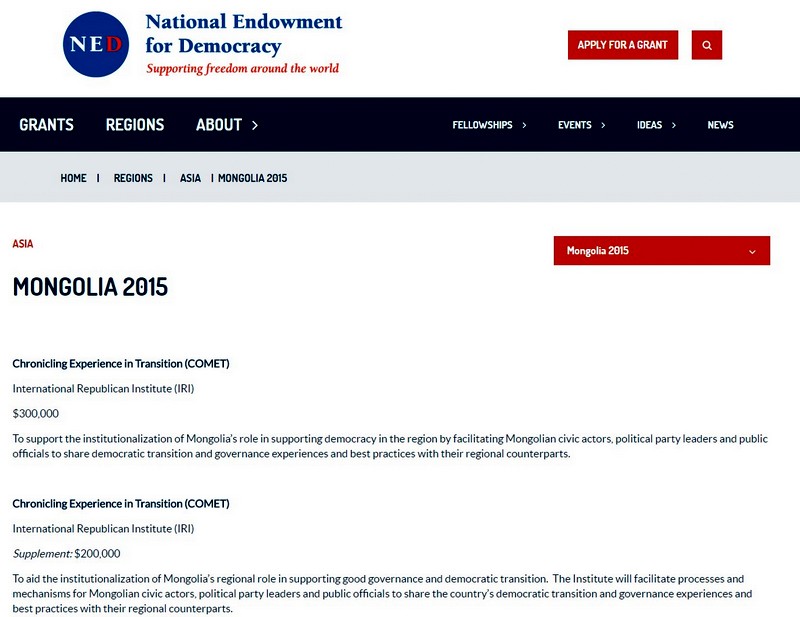The image size is (800, 617).
Task: Click the red Asia category label
Action: [22, 244]
